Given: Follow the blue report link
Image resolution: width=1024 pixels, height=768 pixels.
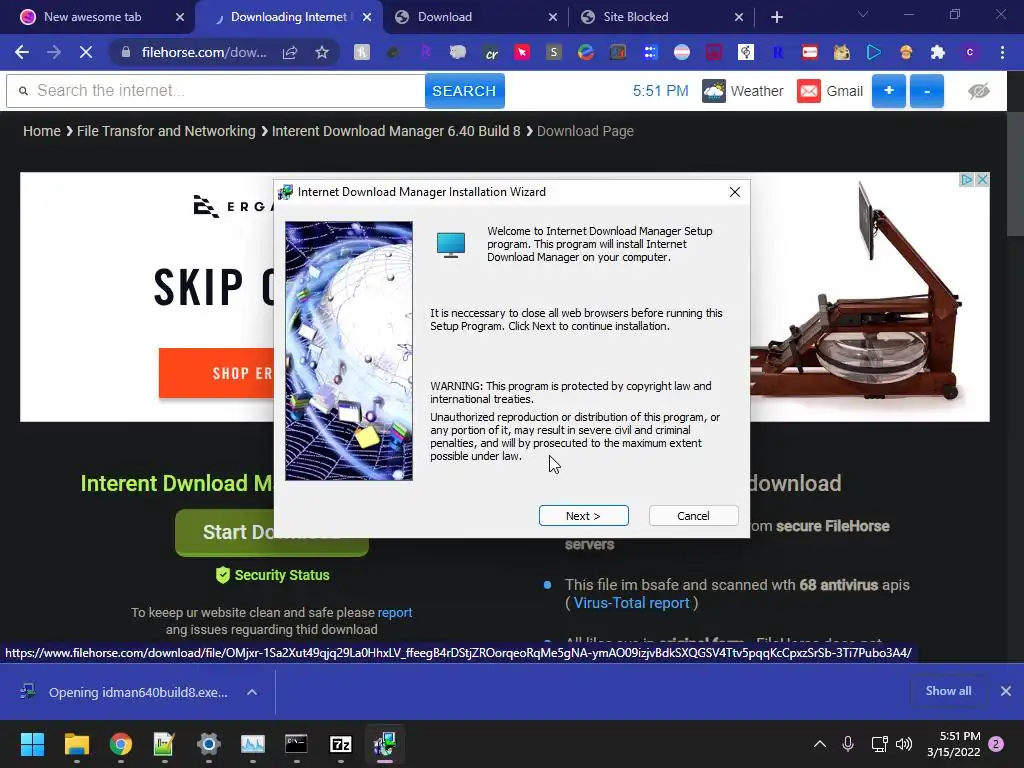Looking at the screenshot, I should [394, 613].
